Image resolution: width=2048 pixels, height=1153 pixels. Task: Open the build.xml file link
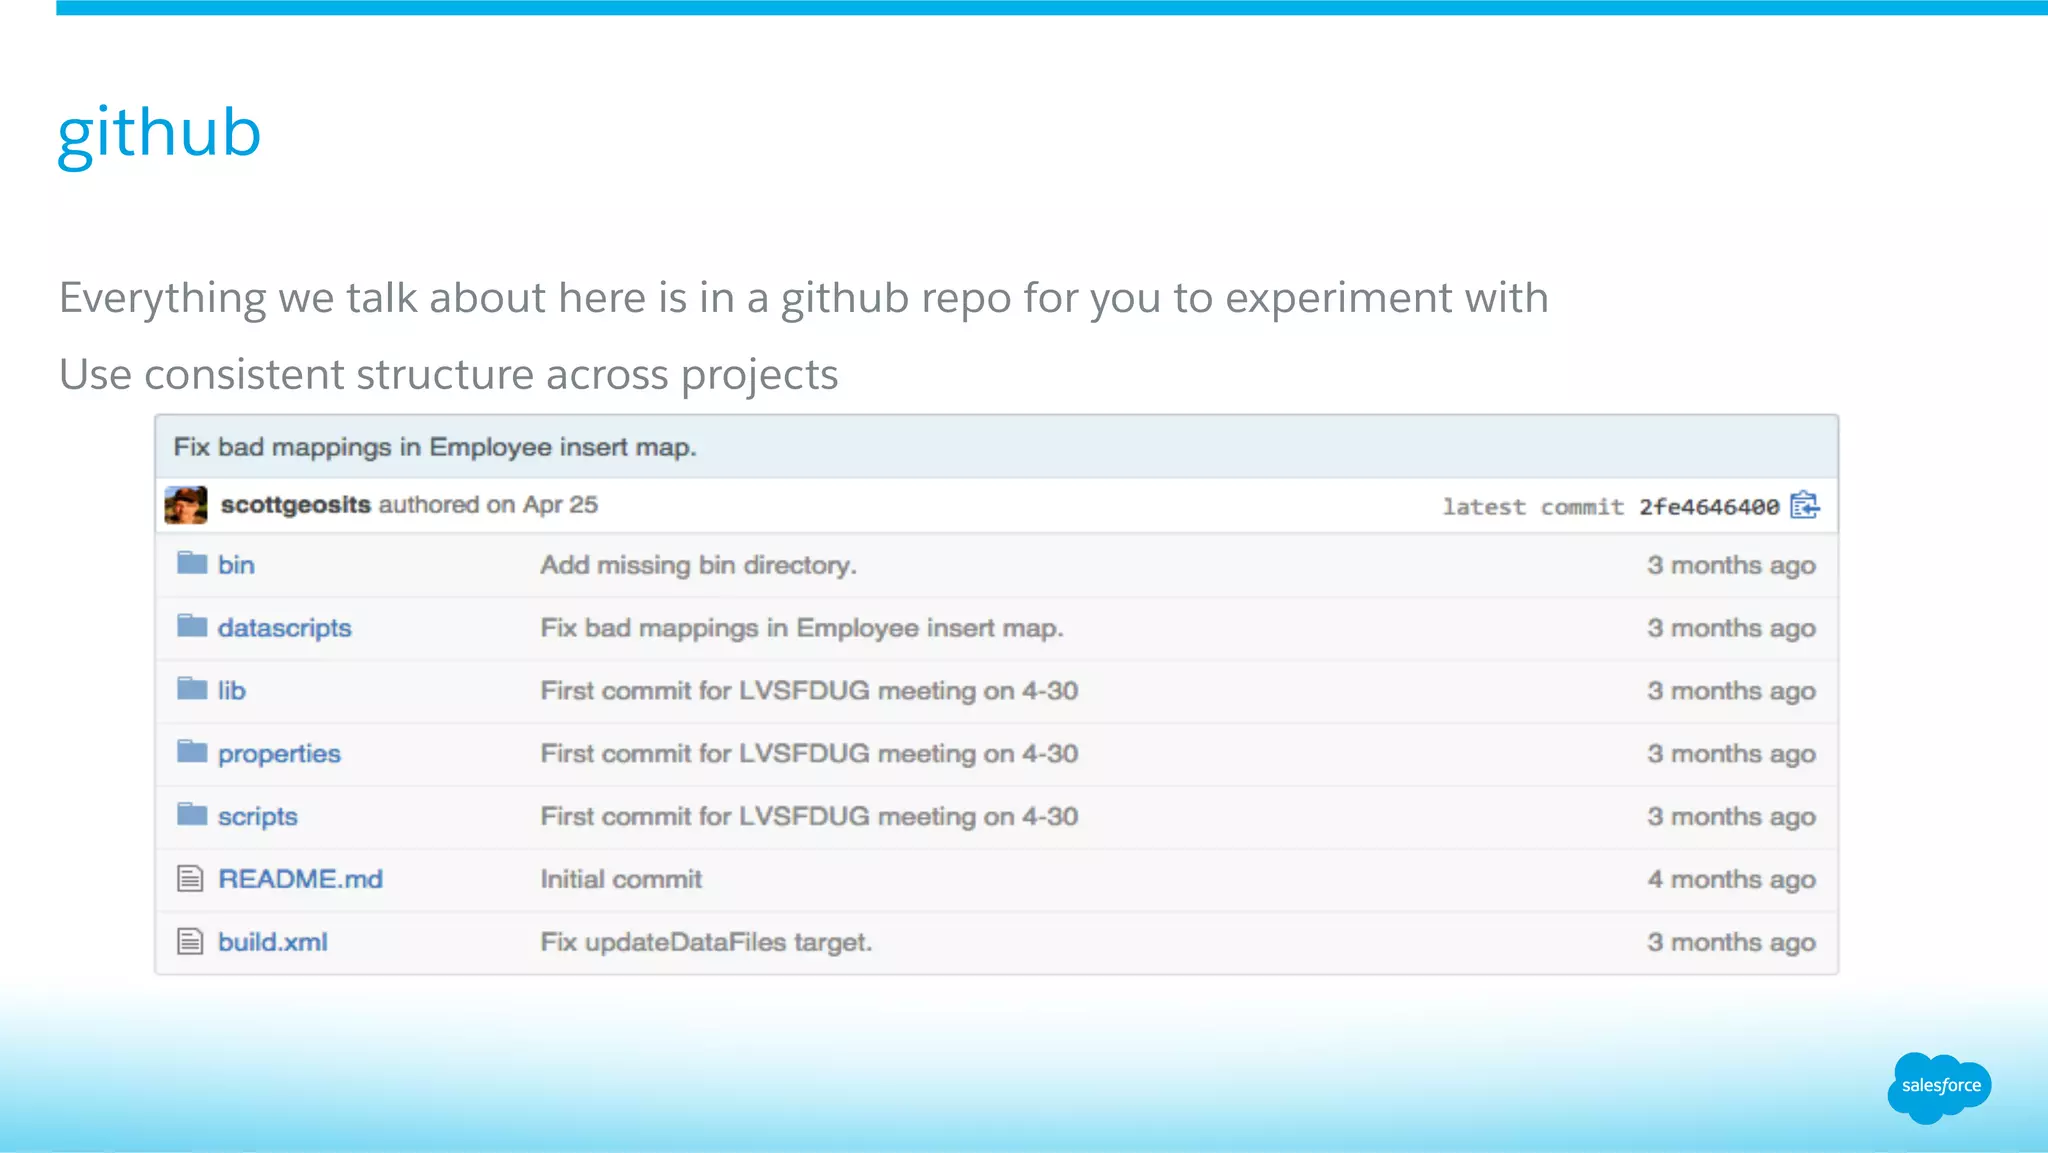[x=273, y=942]
